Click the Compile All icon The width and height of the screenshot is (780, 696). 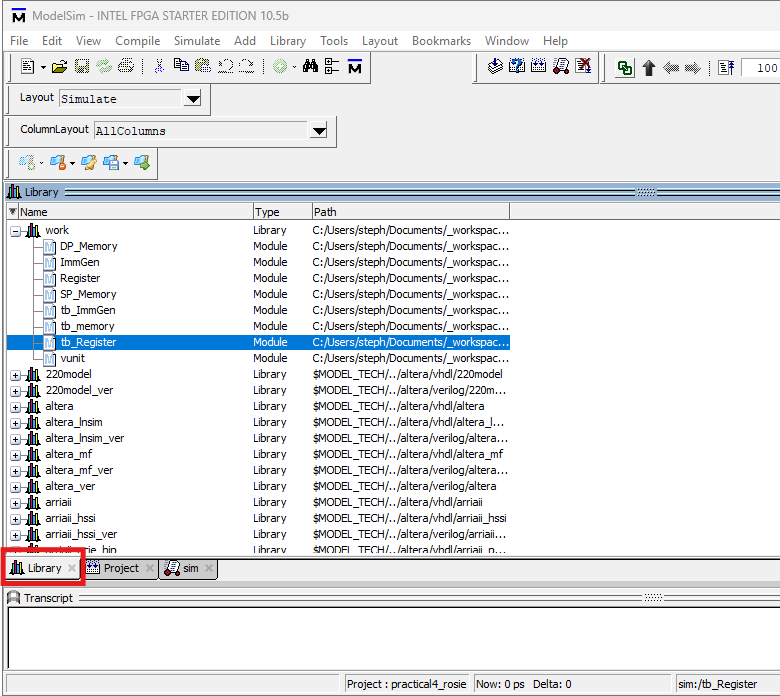pos(538,66)
